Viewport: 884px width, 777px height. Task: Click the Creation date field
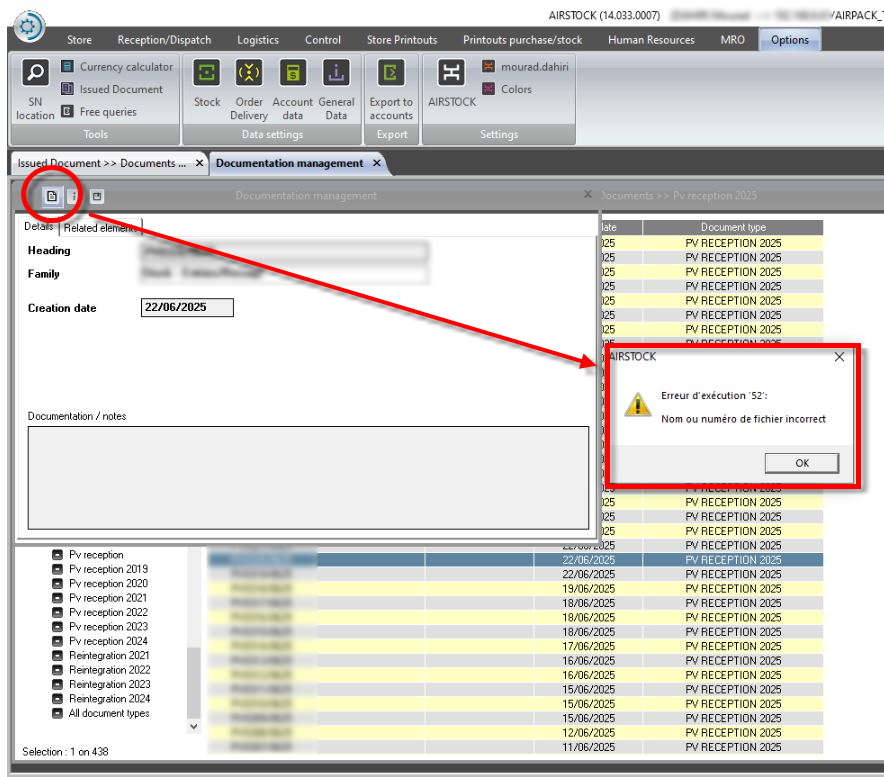188,308
